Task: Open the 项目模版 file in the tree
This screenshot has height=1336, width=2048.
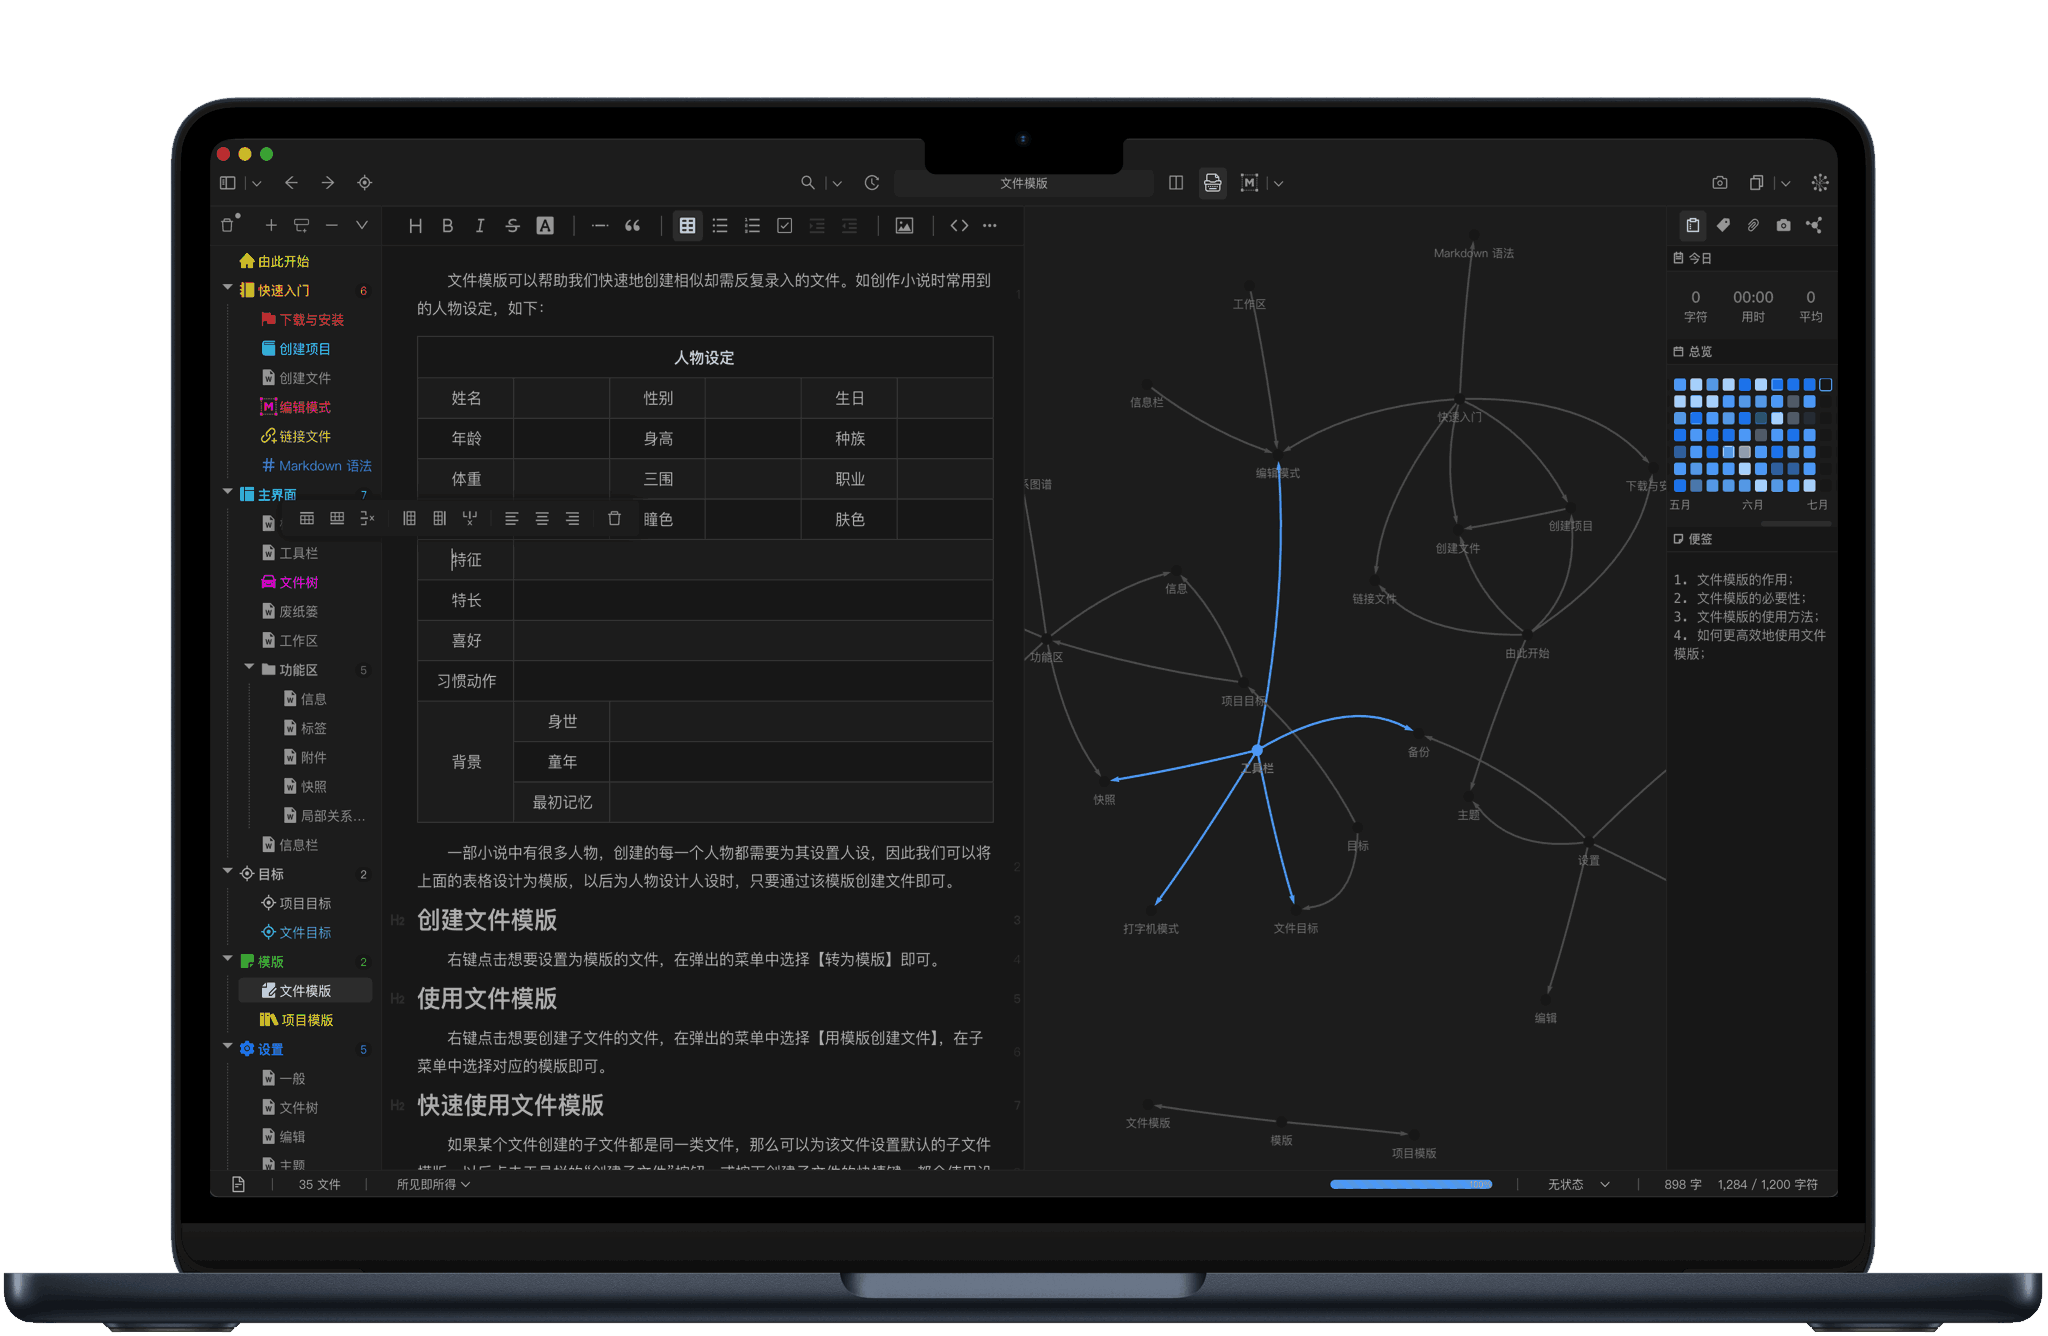Action: pyautogui.click(x=306, y=1020)
